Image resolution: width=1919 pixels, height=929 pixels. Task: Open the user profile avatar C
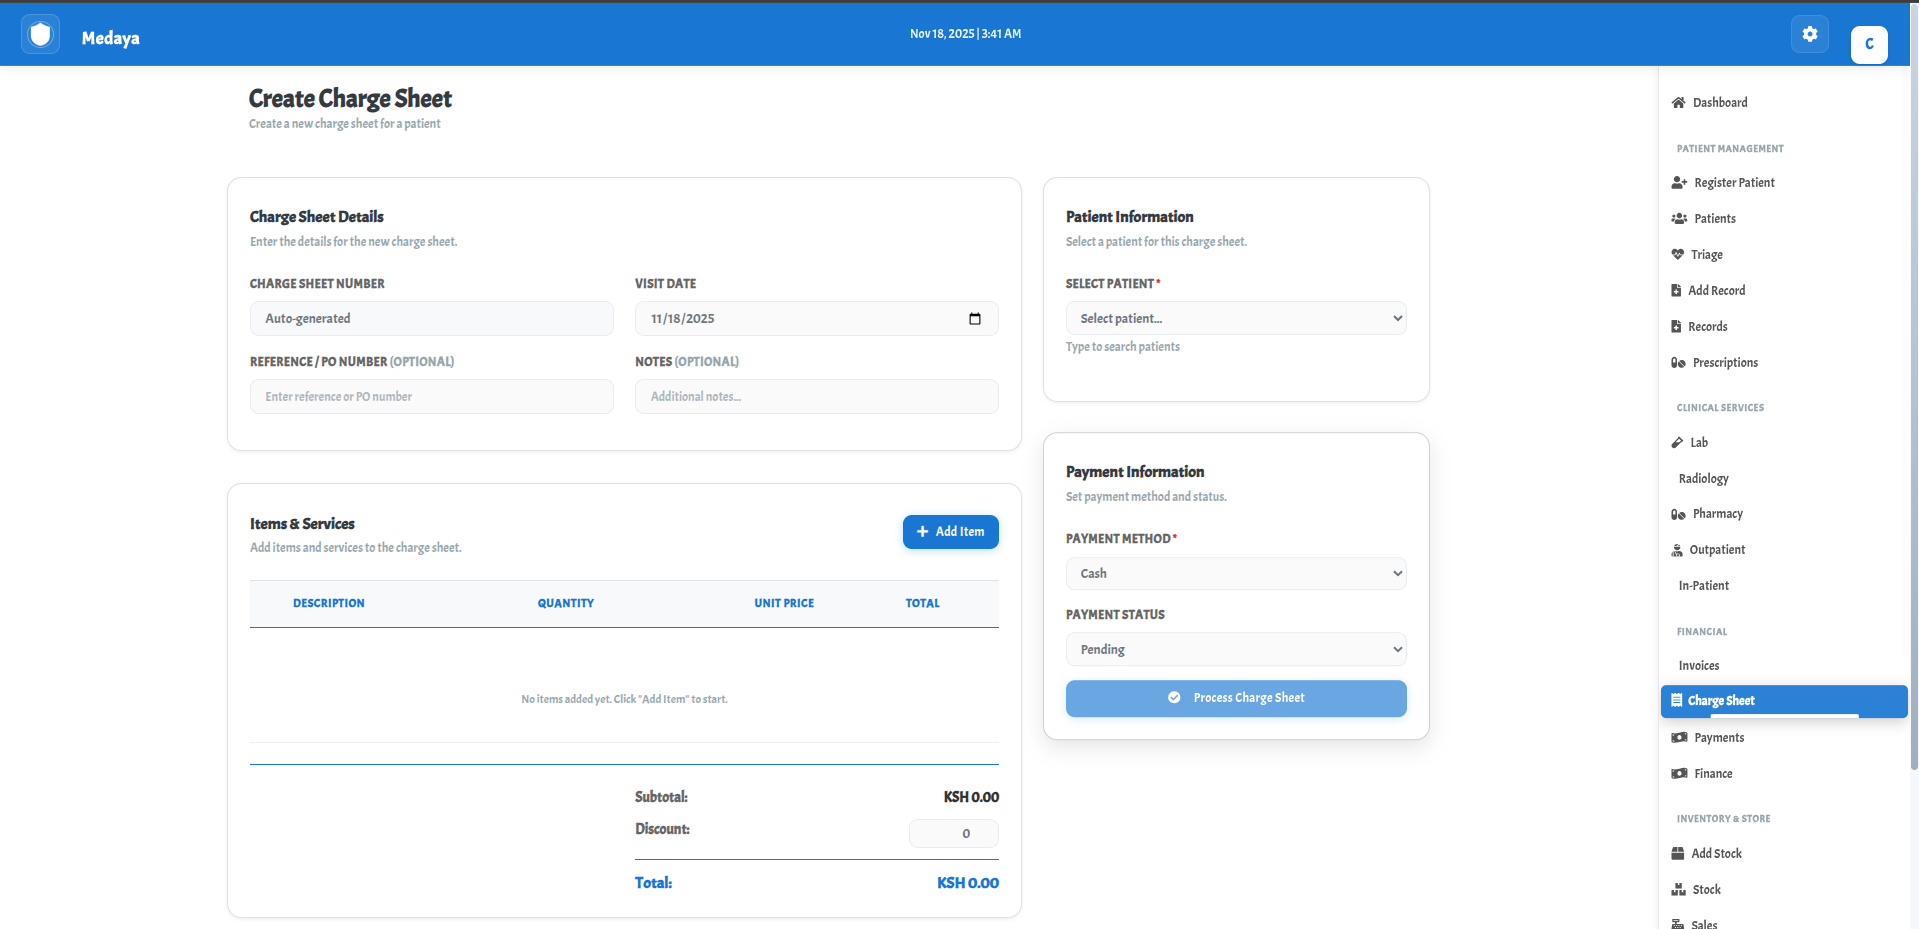click(x=1868, y=44)
